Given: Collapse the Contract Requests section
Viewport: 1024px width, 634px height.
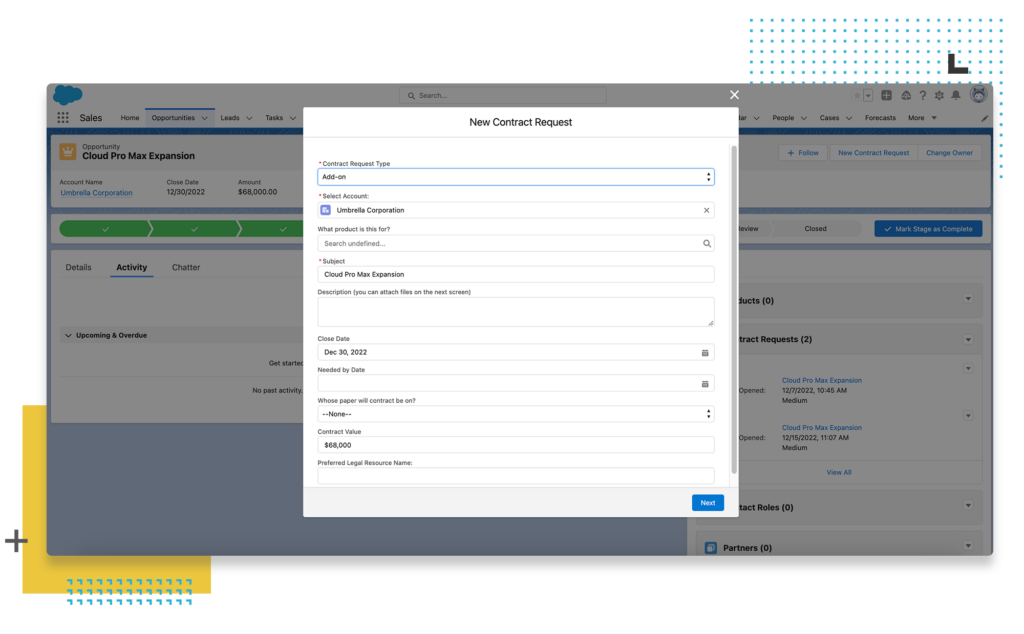Looking at the screenshot, I should click(967, 339).
